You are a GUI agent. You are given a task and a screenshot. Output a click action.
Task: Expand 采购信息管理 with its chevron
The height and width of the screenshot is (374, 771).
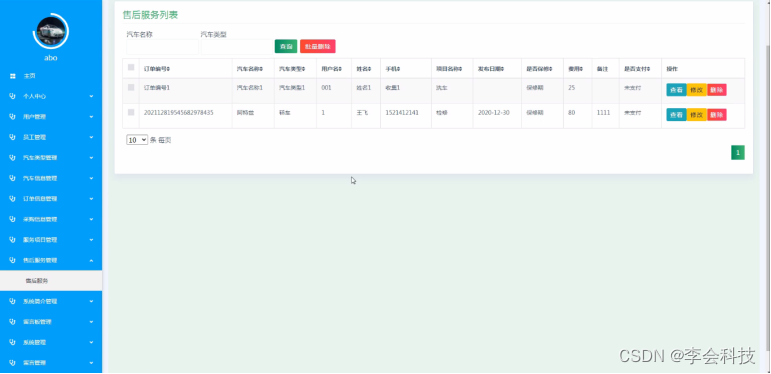coord(91,219)
